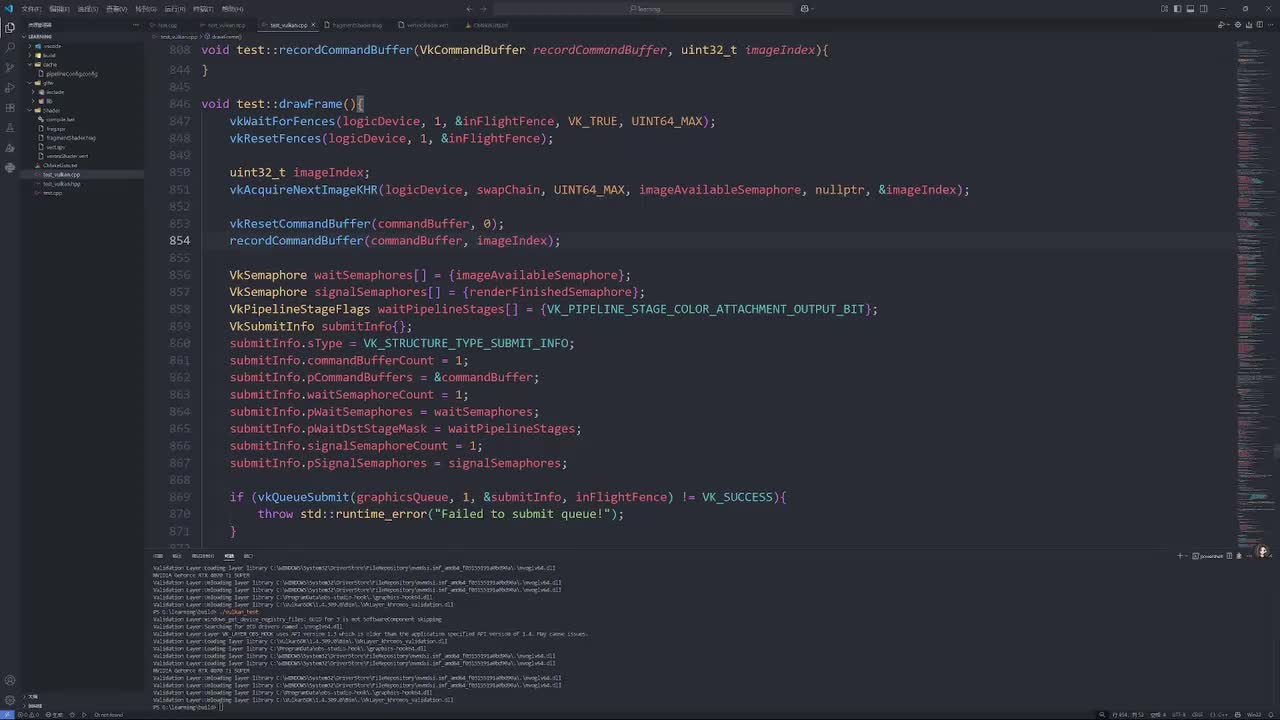This screenshot has width=1280, height=720.
Task: Open the View menu
Action: click(x=117, y=9)
